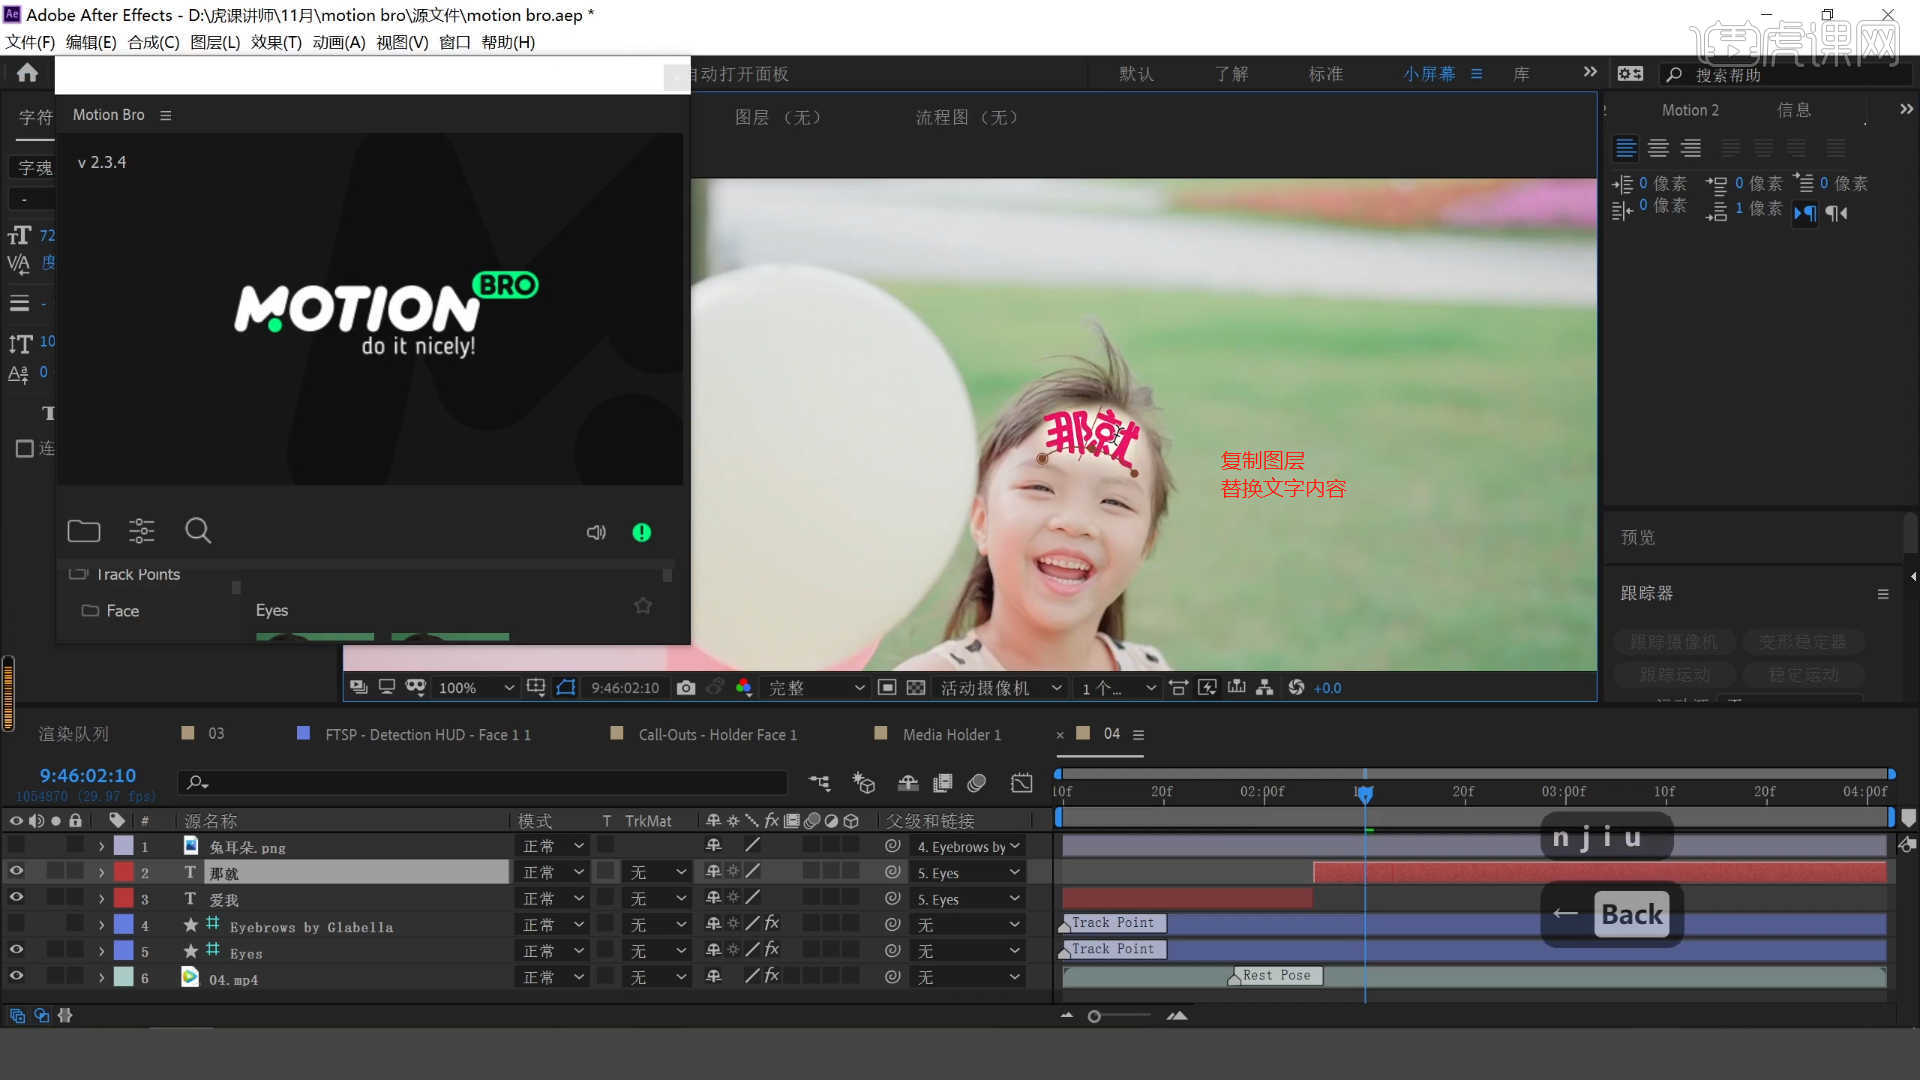Screen dimensions: 1920x1080
Task: Switch to the Media Holder 1 tab
Action: (x=951, y=733)
